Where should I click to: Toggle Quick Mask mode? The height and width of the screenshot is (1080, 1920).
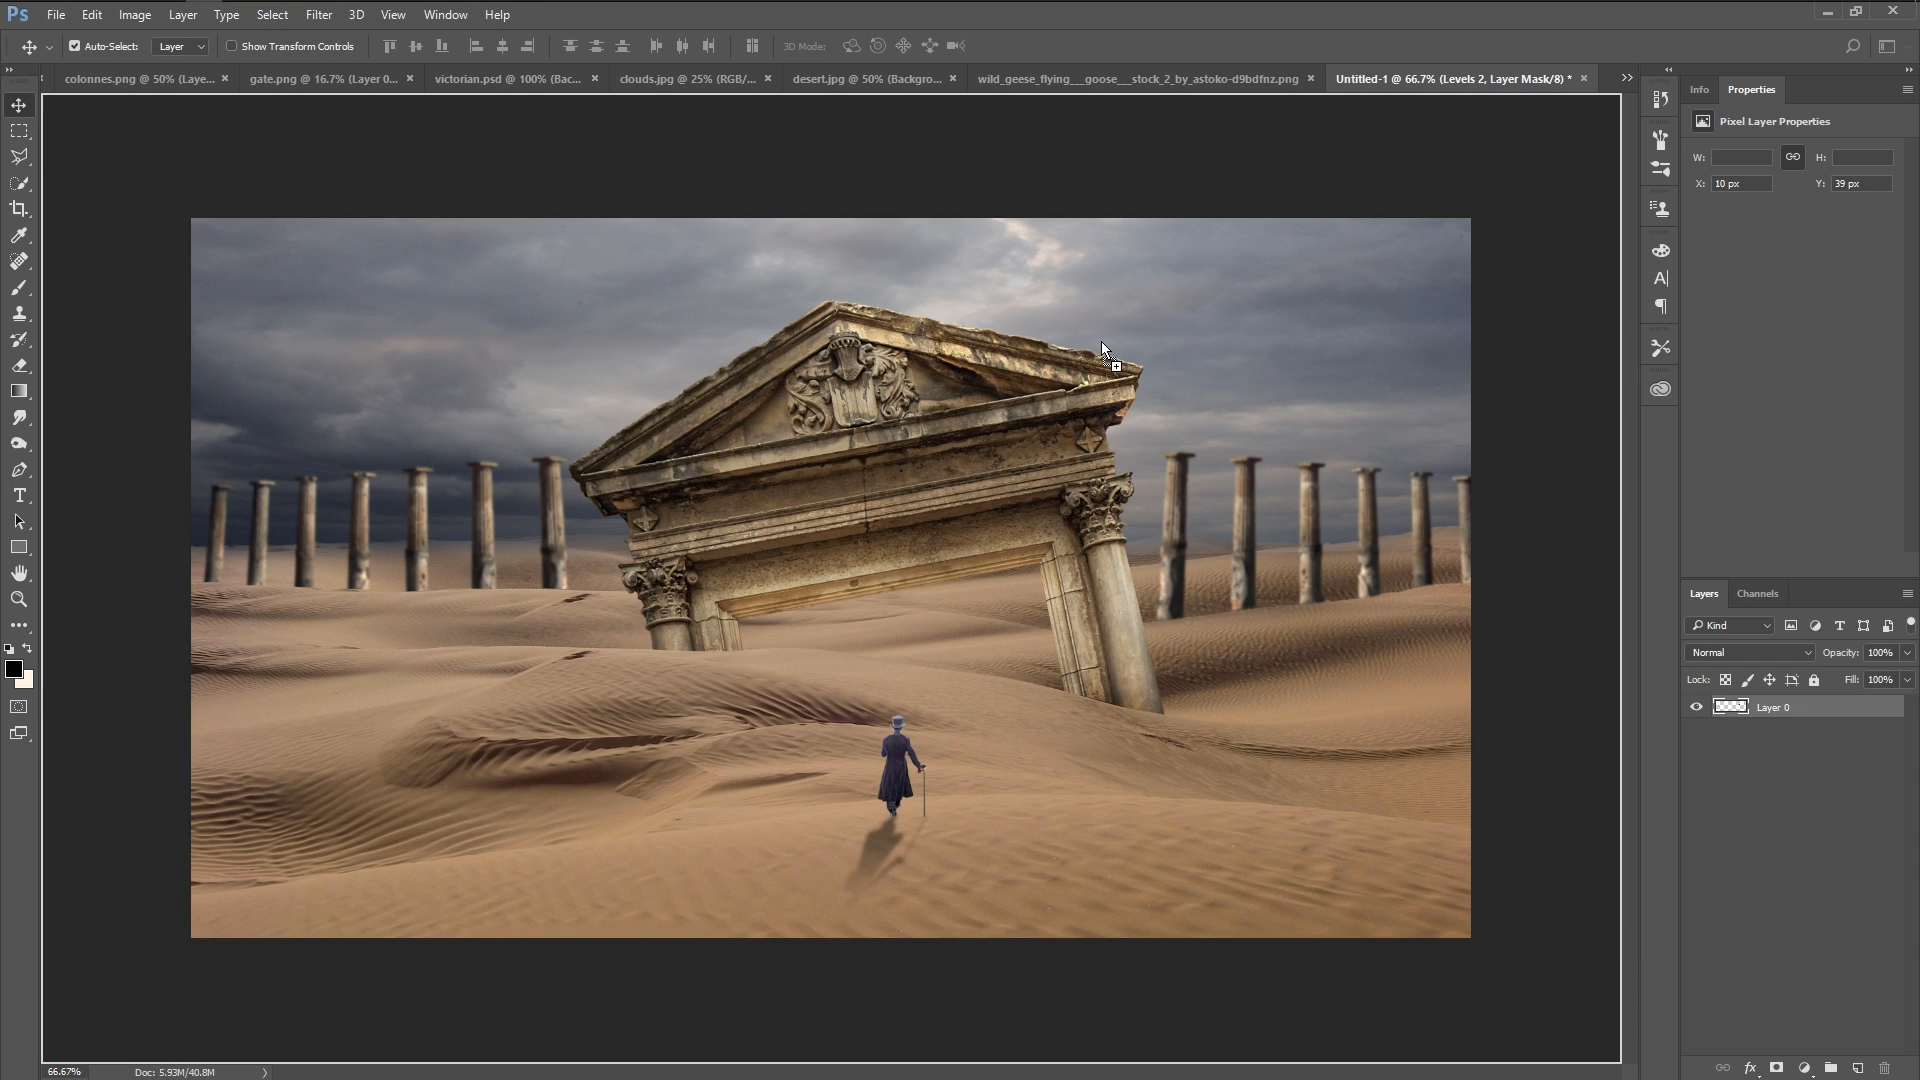[x=19, y=707]
